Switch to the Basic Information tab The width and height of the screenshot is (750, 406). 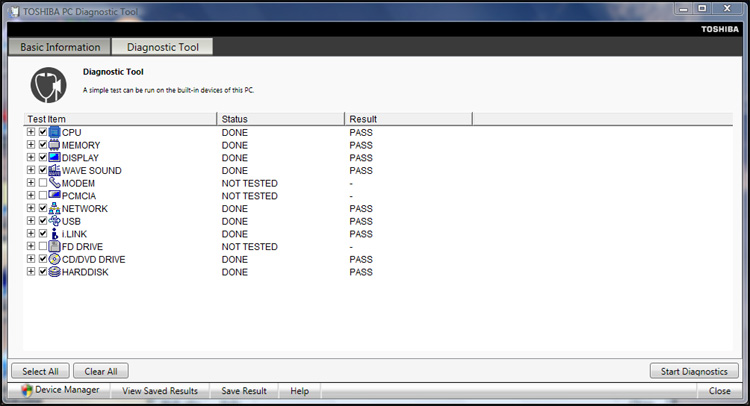click(60, 47)
